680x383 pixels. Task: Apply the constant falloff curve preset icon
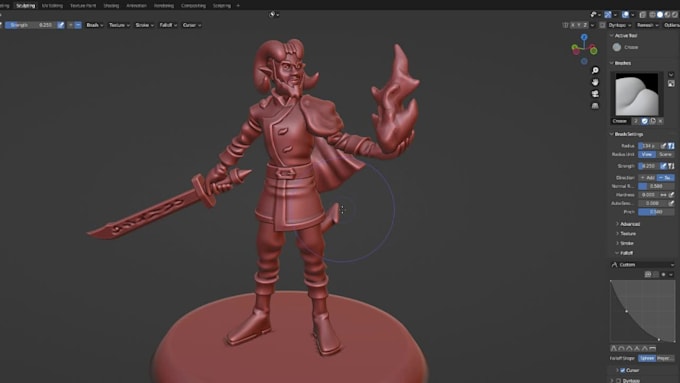653,348
